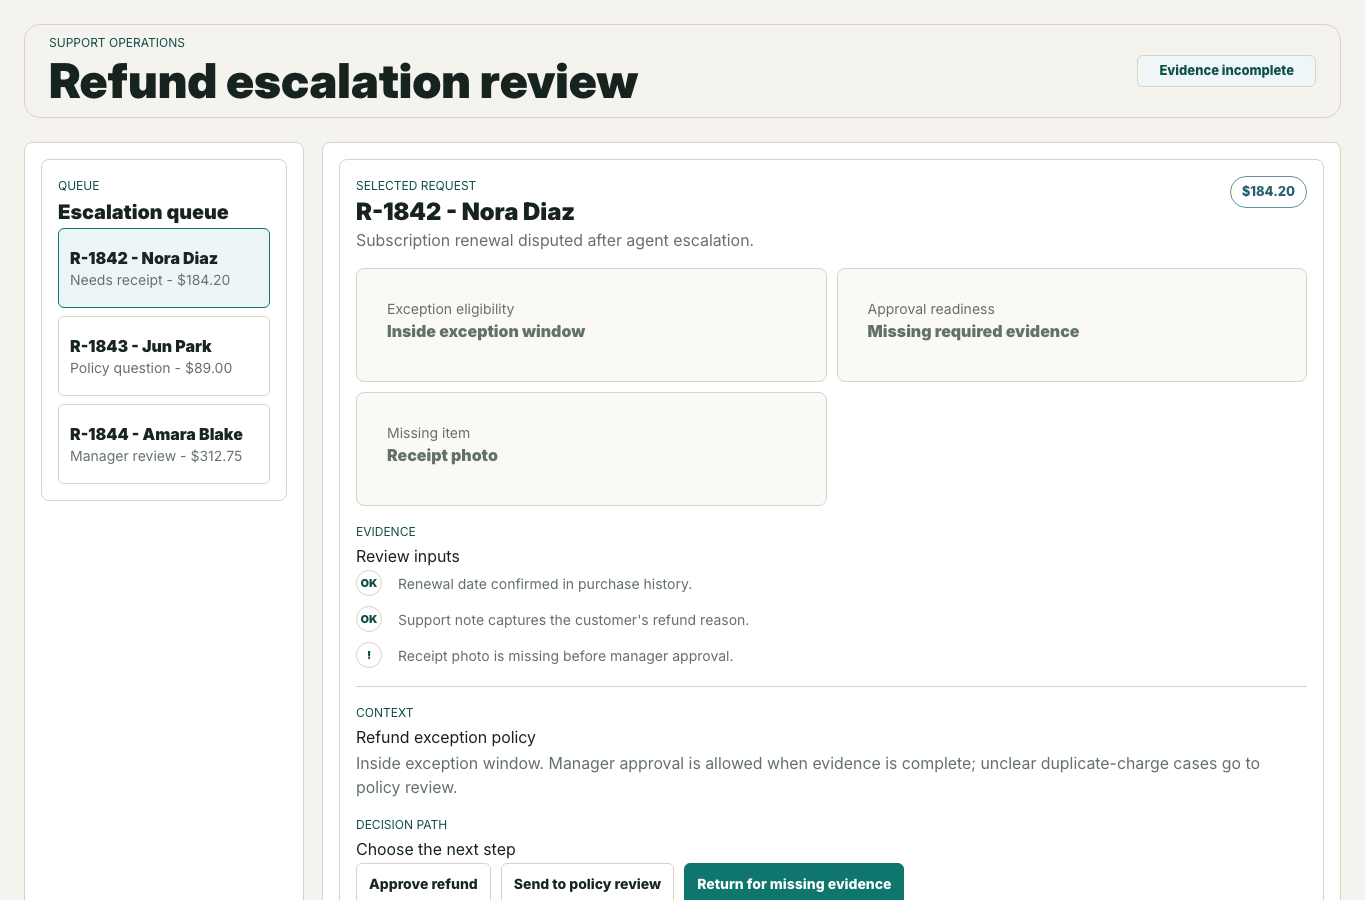Click the SELECTED REQUEST label
The width and height of the screenshot is (1365, 900).
point(416,186)
